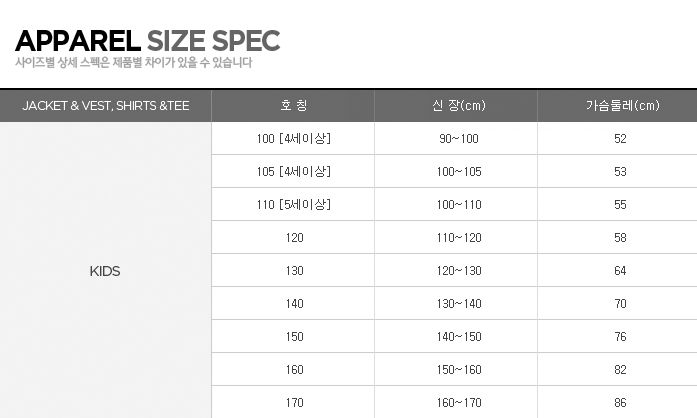This screenshot has height=418, width=697.
Task: Select the 110 [5세이상] size cell
Action: pos(293,205)
